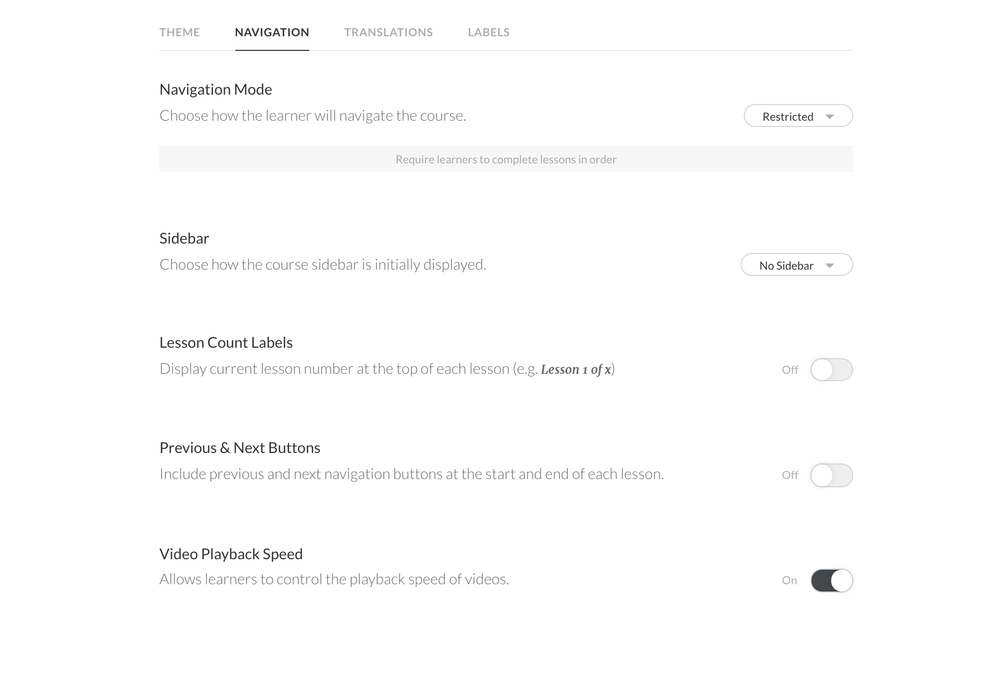Open the Translations tab
The height and width of the screenshot is (682, 999).
point(388,32)
